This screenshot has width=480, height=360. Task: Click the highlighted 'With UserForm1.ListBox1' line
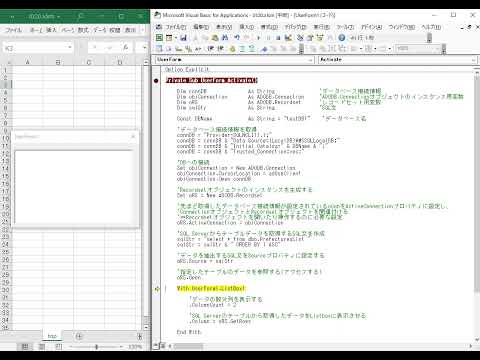211,288
